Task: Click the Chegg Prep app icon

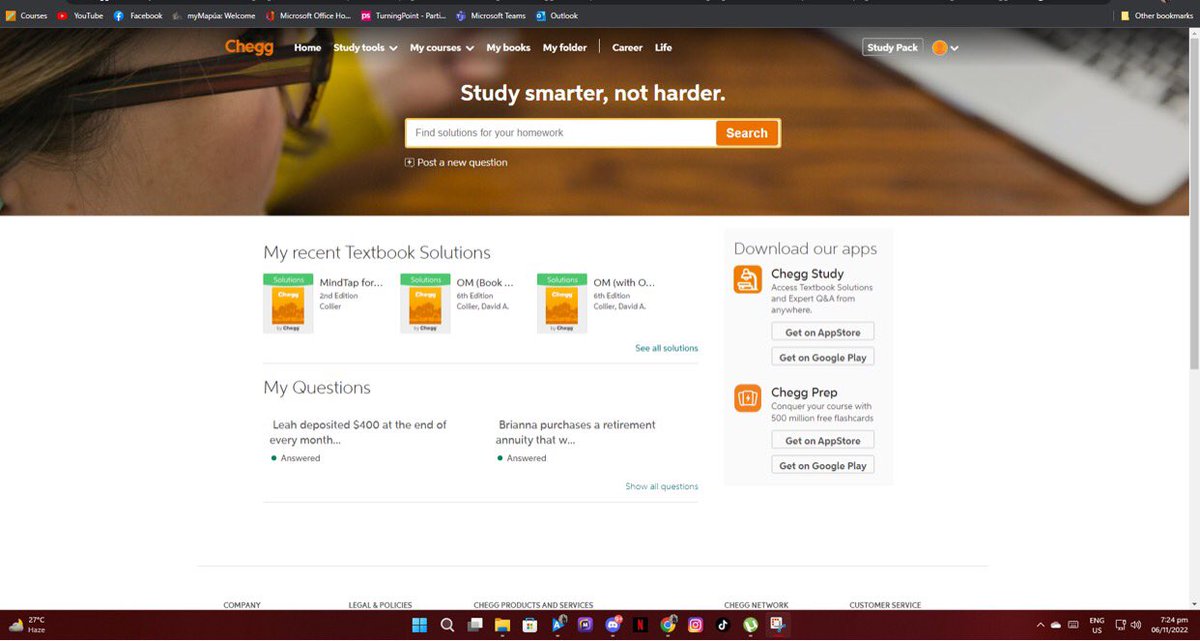Action: 747,399
